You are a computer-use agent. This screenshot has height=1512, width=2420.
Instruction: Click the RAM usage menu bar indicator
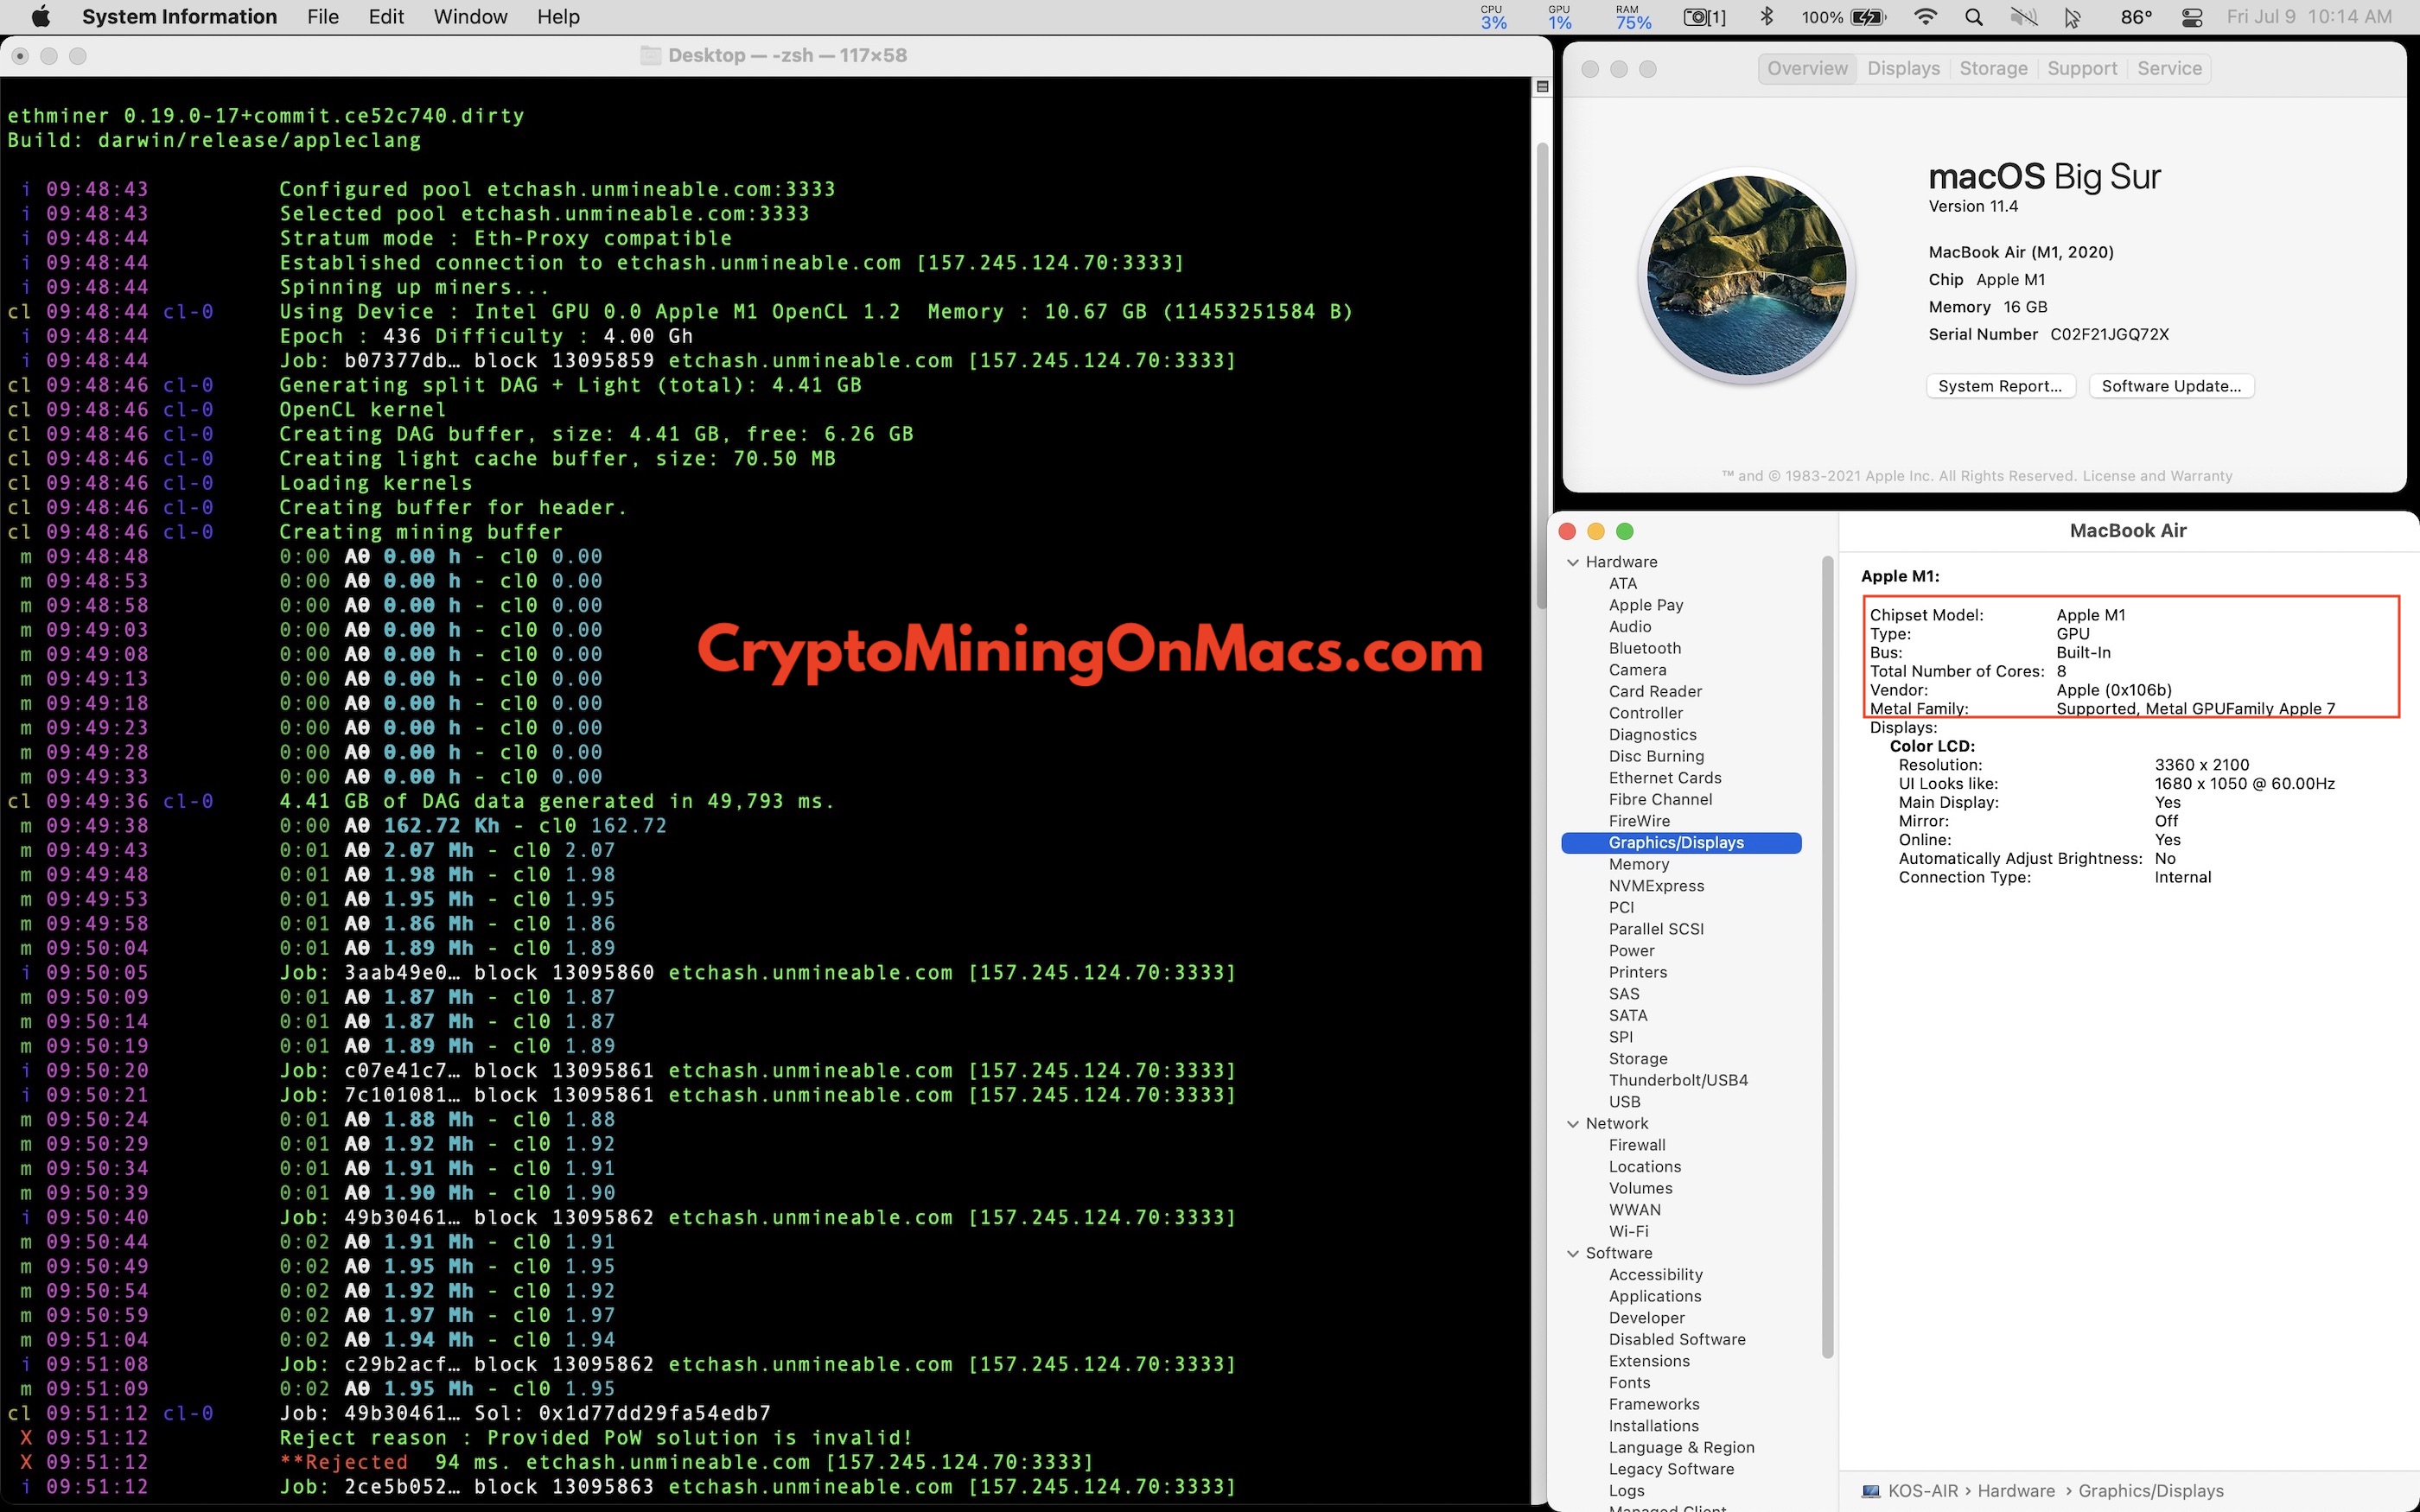tap(1633, 17)
